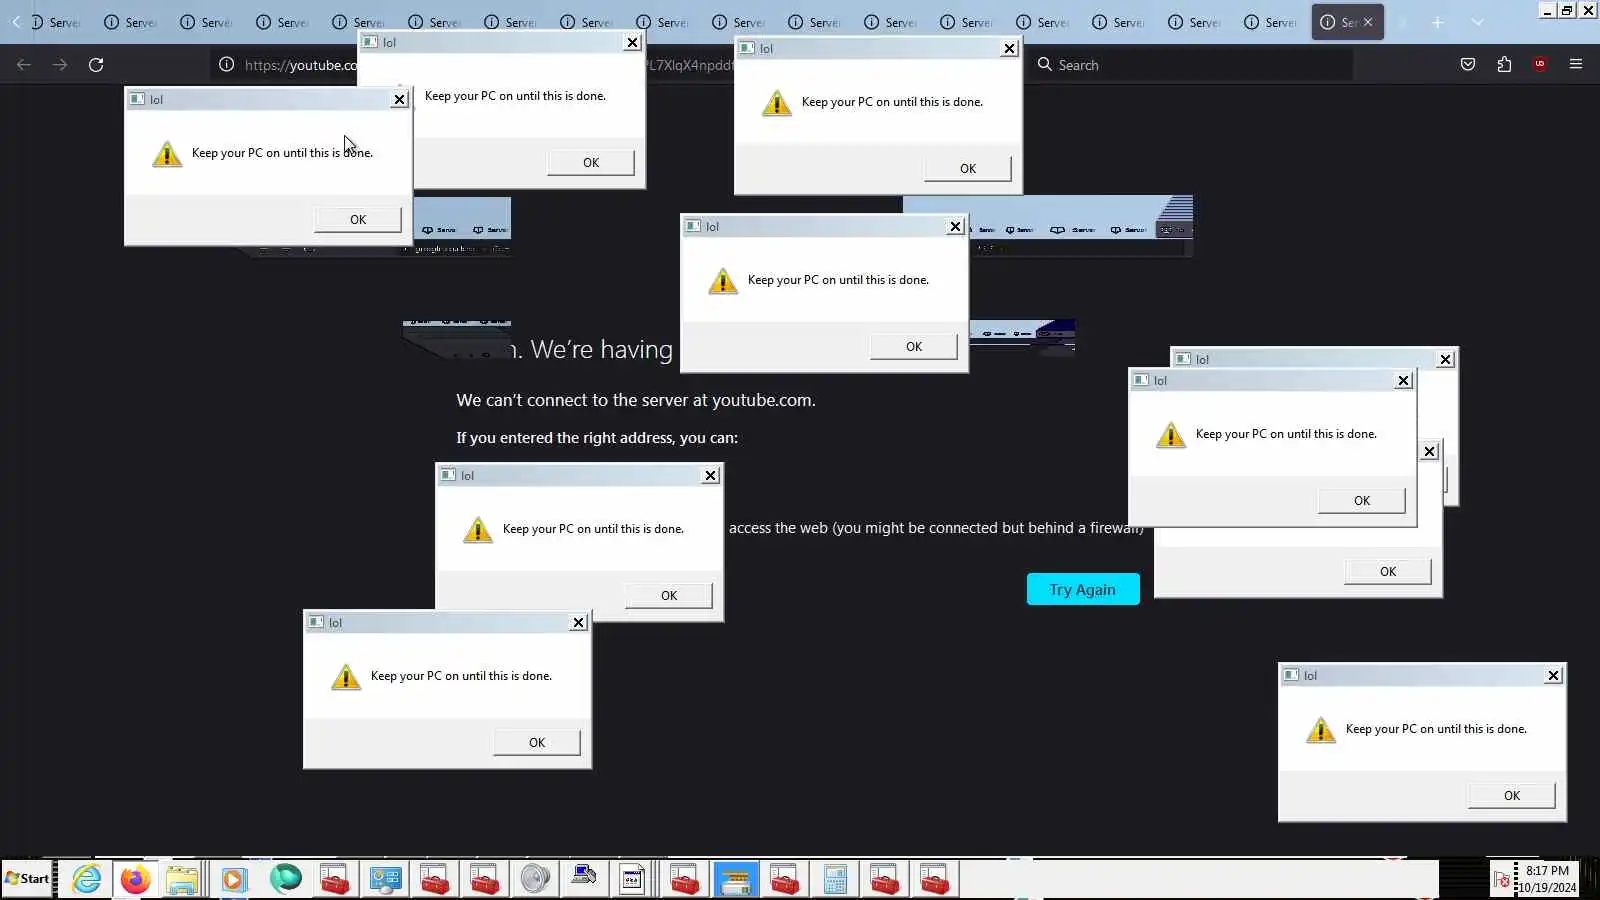This screenshot has height=900, width=1600.
Task: Click OK in dialog beside the 'We're having' heading
Action: [914, 347]
